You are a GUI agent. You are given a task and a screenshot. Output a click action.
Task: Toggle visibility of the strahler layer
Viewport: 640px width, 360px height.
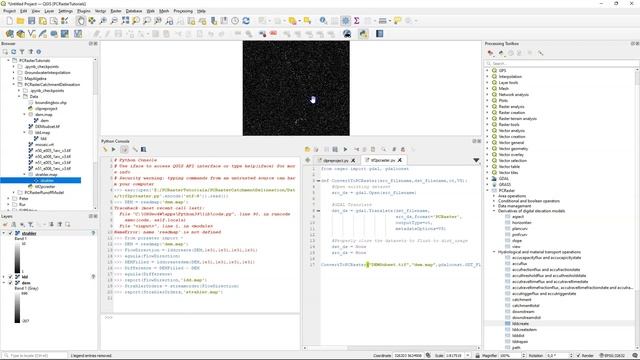(11, 233)
